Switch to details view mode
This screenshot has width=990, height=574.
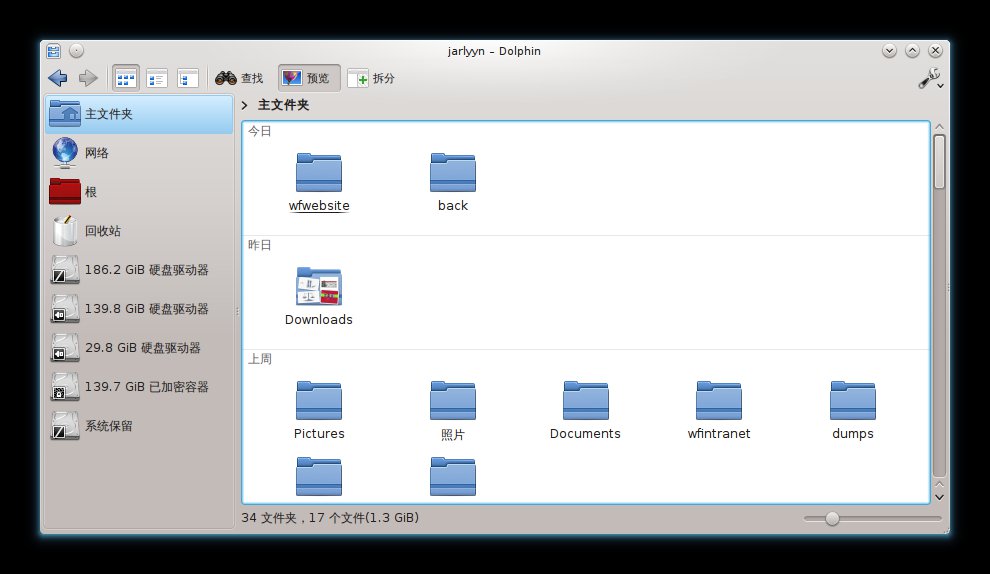point(157,78)
